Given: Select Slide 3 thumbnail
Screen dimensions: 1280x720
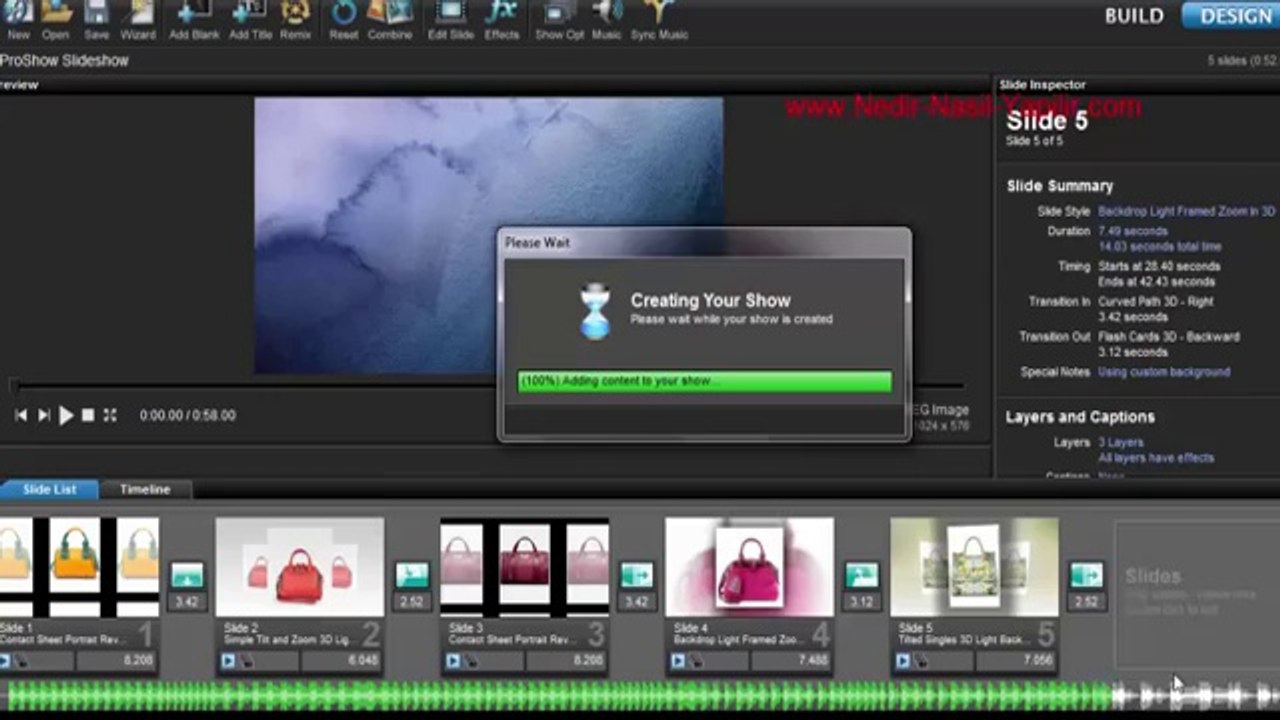Looking at the screenshot, I should point(524,566).
